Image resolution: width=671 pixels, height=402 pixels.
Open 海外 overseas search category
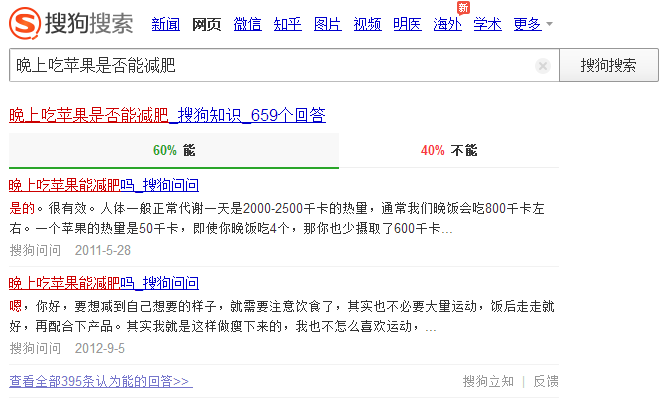(x=447, y=24)
